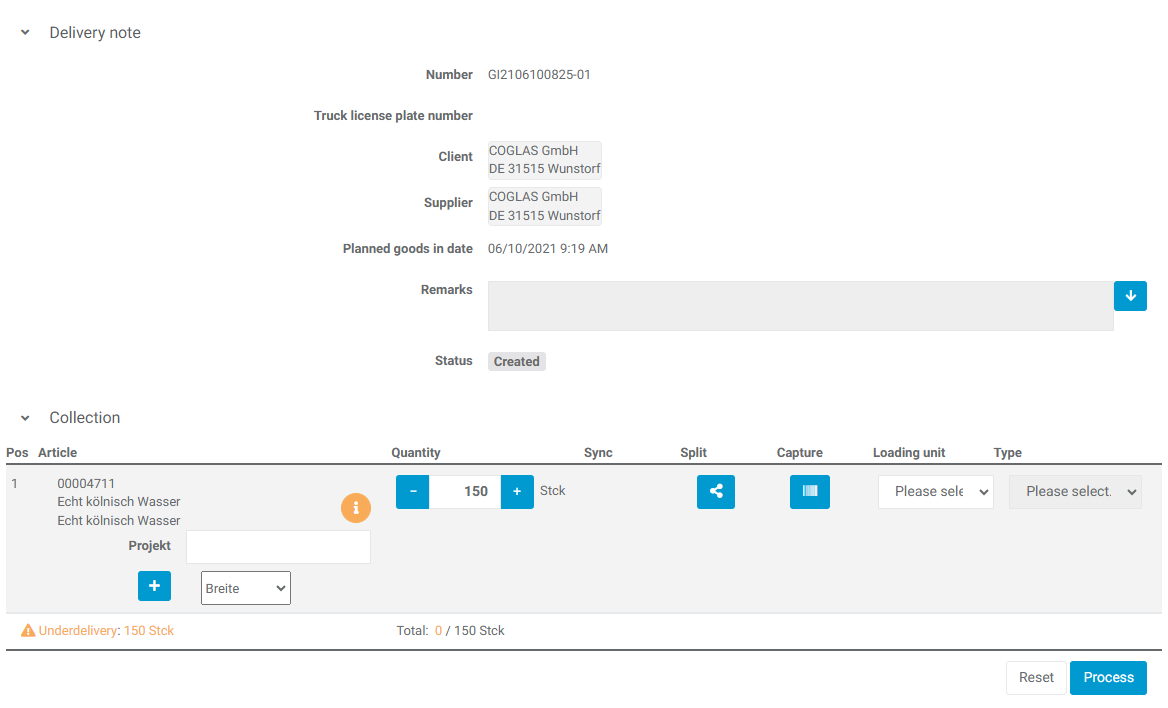Image resolution: width=1168 pixels, height=708 pixels.
Task: Click the Supplier COGLAS GmbH field
Action: click(x=545, y=206)
